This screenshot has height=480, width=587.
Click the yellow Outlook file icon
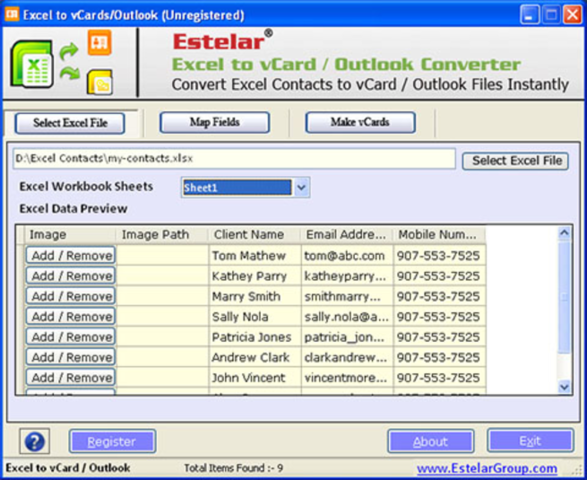pyautogui.click(x=100, y=82)
